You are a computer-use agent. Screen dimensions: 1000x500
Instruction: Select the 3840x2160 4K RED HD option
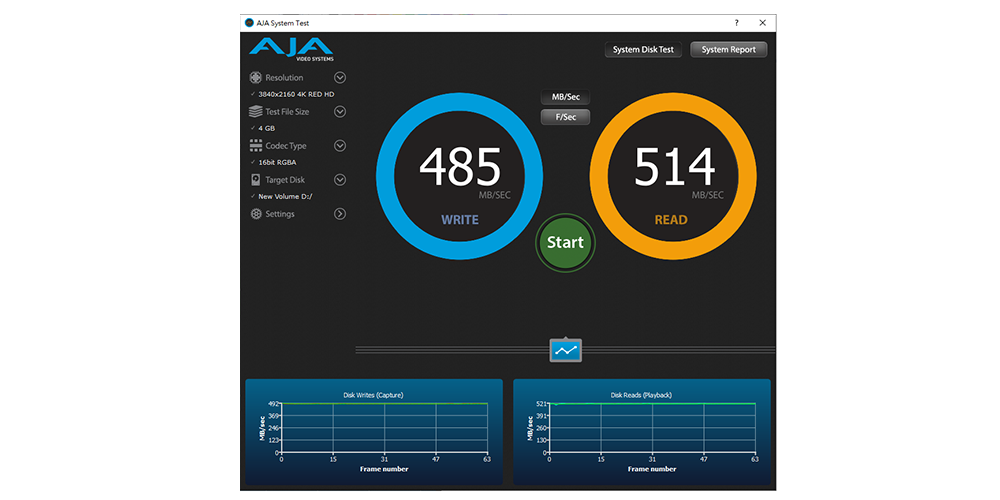click(295, 94)
